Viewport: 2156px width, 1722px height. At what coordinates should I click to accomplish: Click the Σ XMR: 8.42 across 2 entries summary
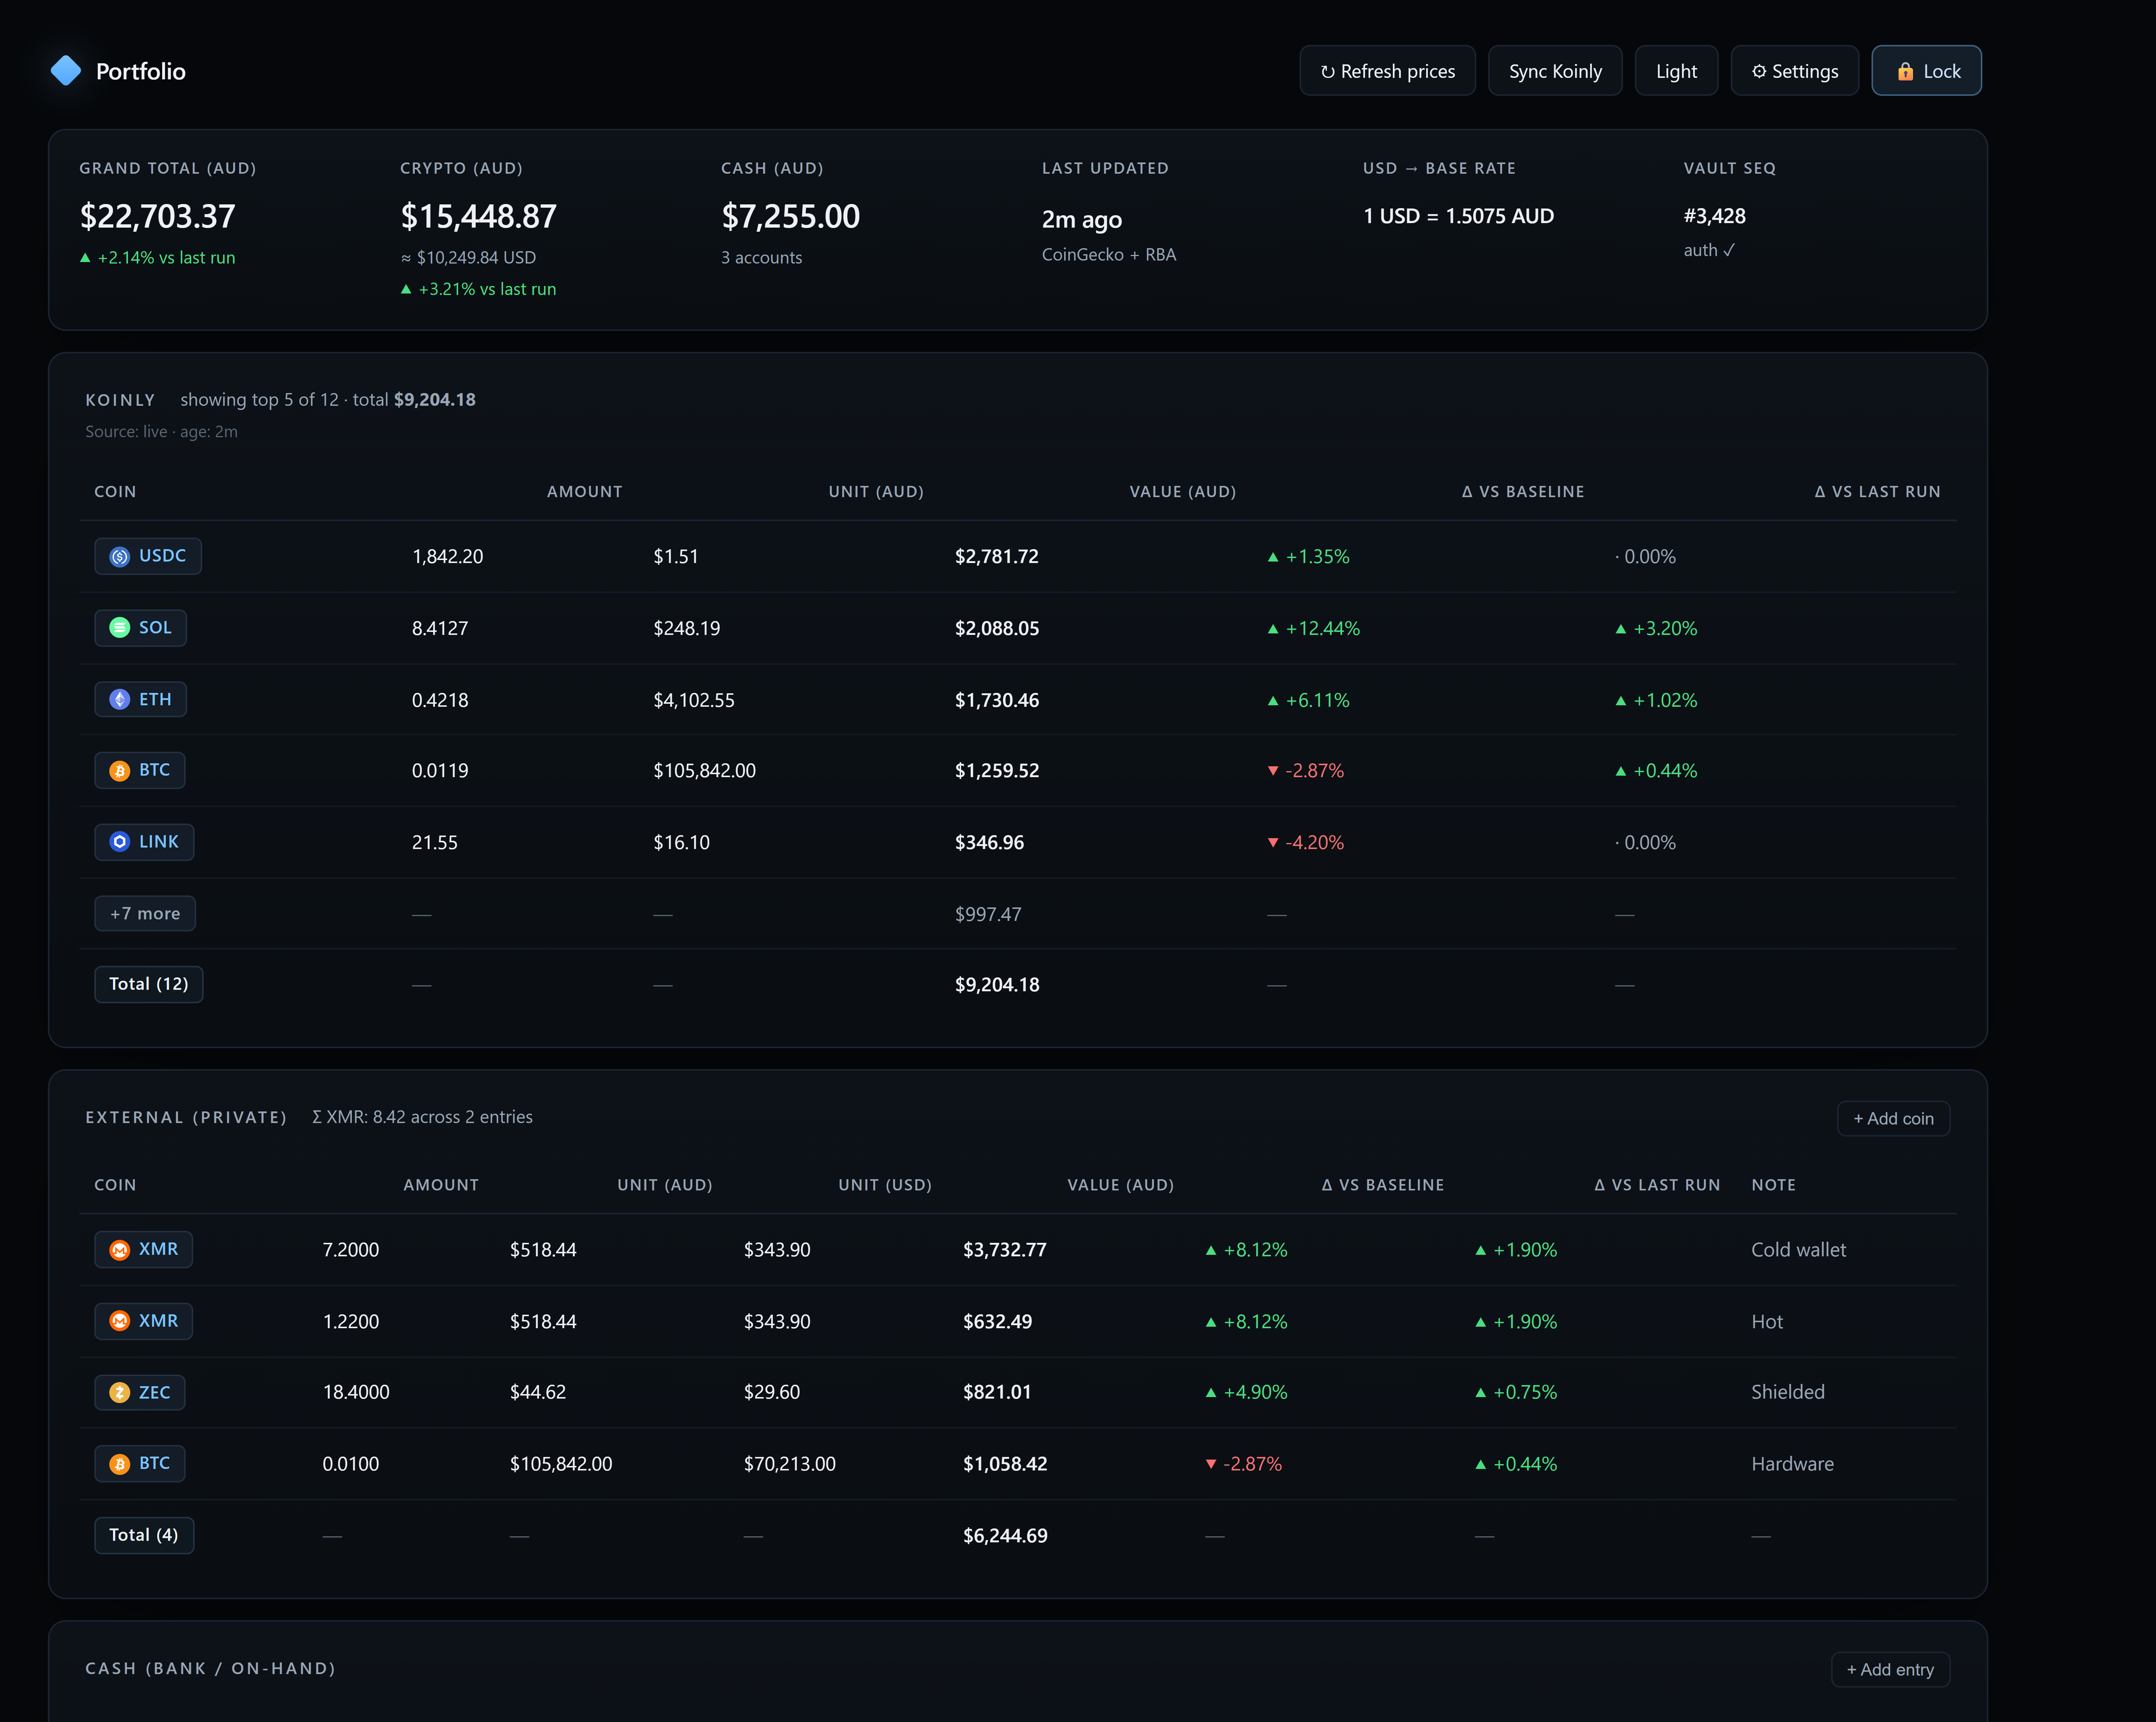(422, 1117)
